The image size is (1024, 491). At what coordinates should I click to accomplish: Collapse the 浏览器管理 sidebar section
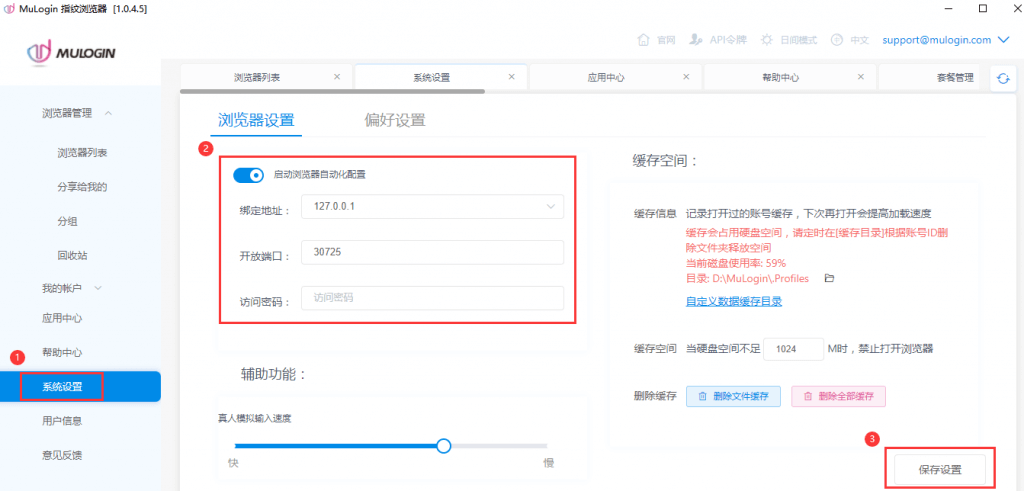coord(108,113)
